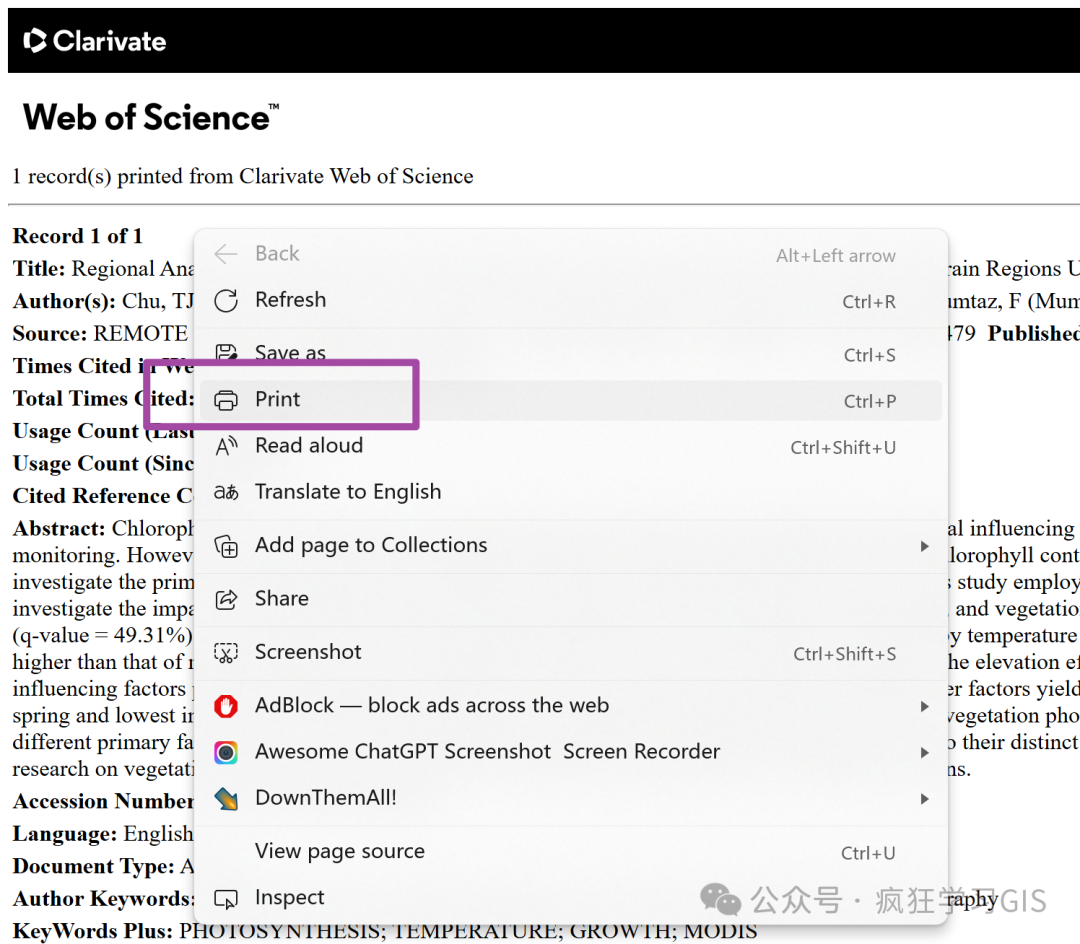Screen dimensions: 1080x944
Task: Choose Print from the context menu
Action: coord(570,400)
